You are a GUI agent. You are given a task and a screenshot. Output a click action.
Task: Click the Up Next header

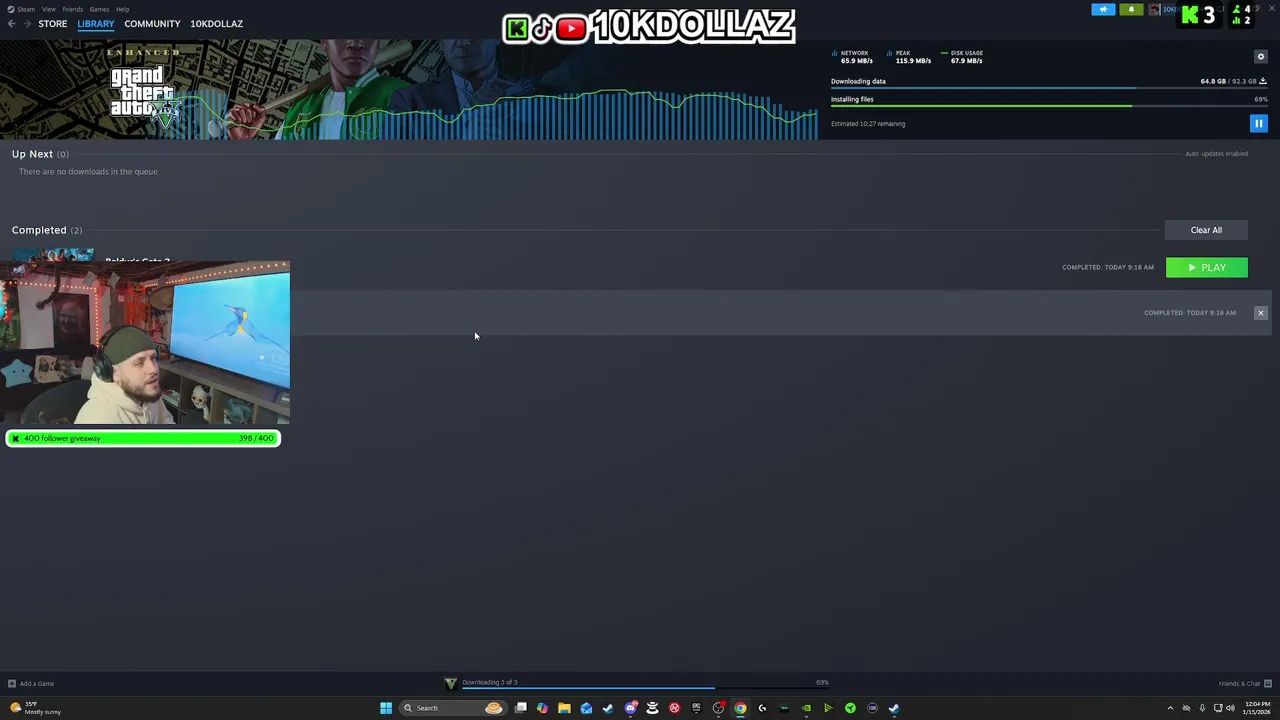(x=32, y=154)
